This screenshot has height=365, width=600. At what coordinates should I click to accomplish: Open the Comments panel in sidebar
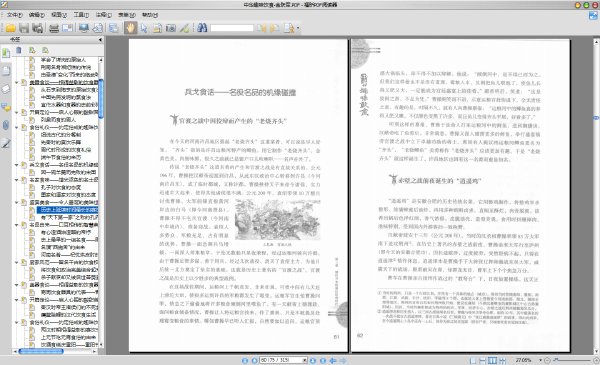(6, 107)
